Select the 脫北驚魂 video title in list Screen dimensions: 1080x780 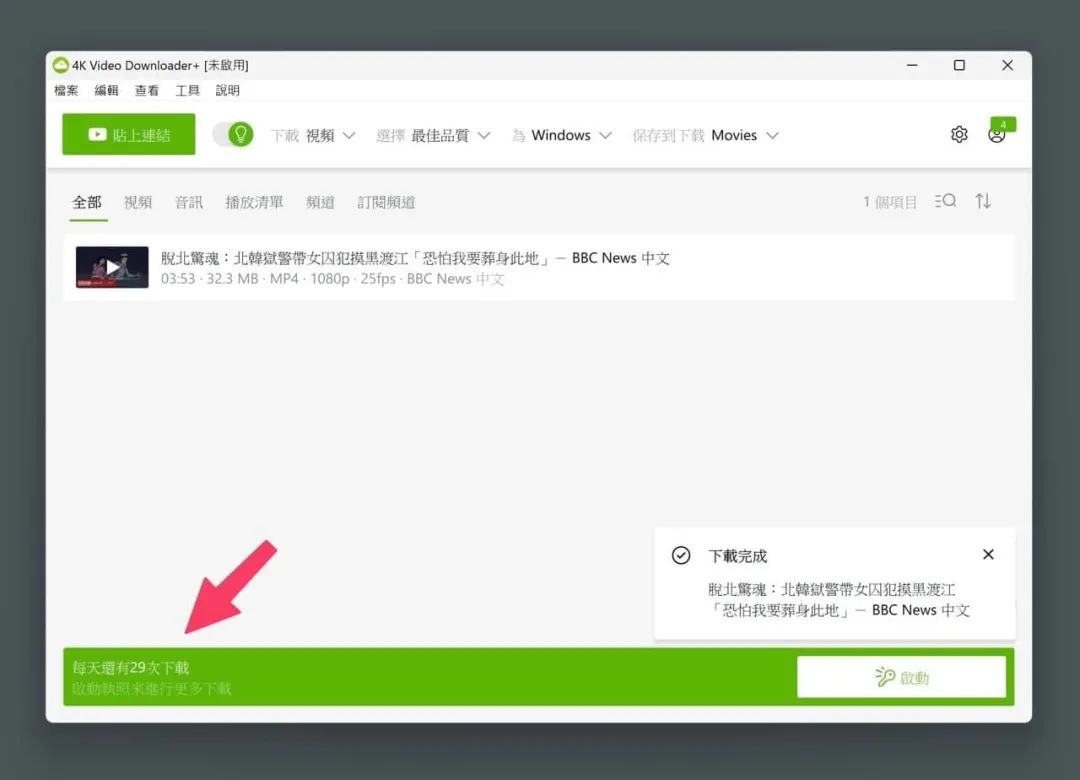tap(415, 258)
